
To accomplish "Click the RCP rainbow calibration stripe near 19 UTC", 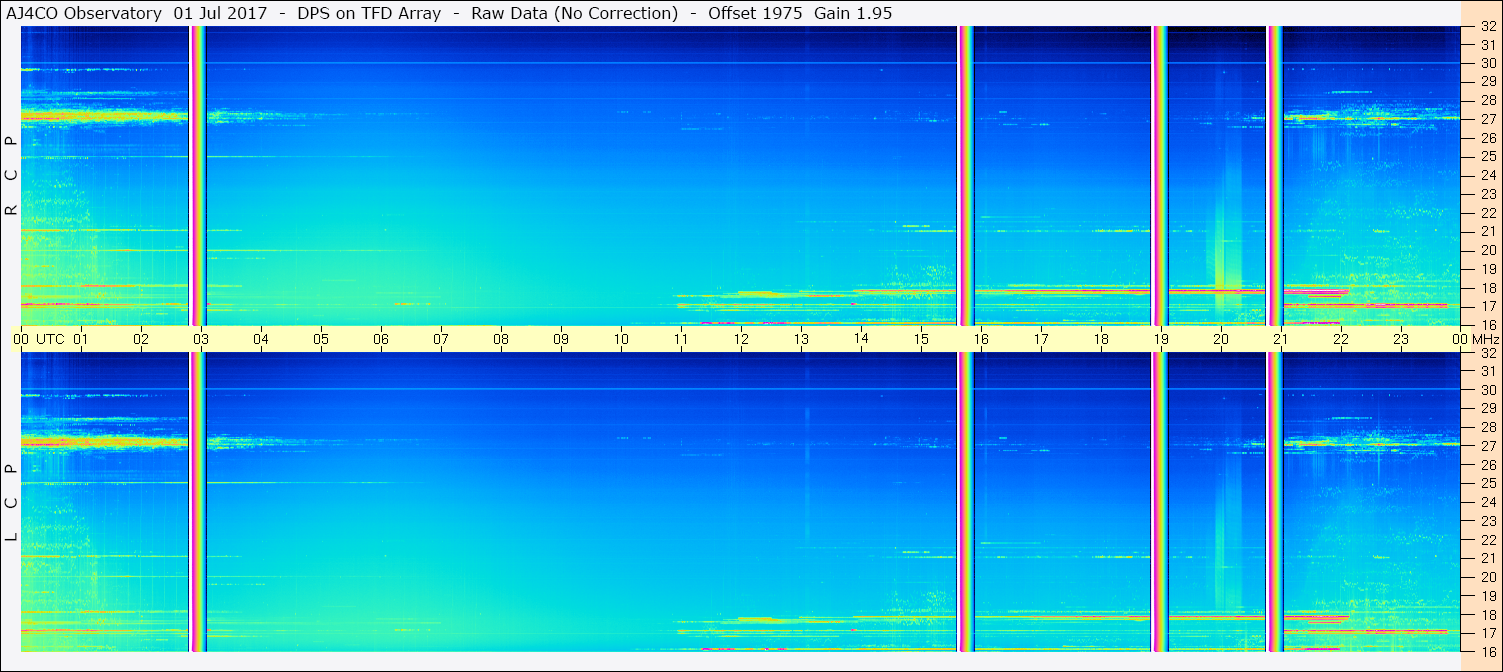I will click(1160, 176).
